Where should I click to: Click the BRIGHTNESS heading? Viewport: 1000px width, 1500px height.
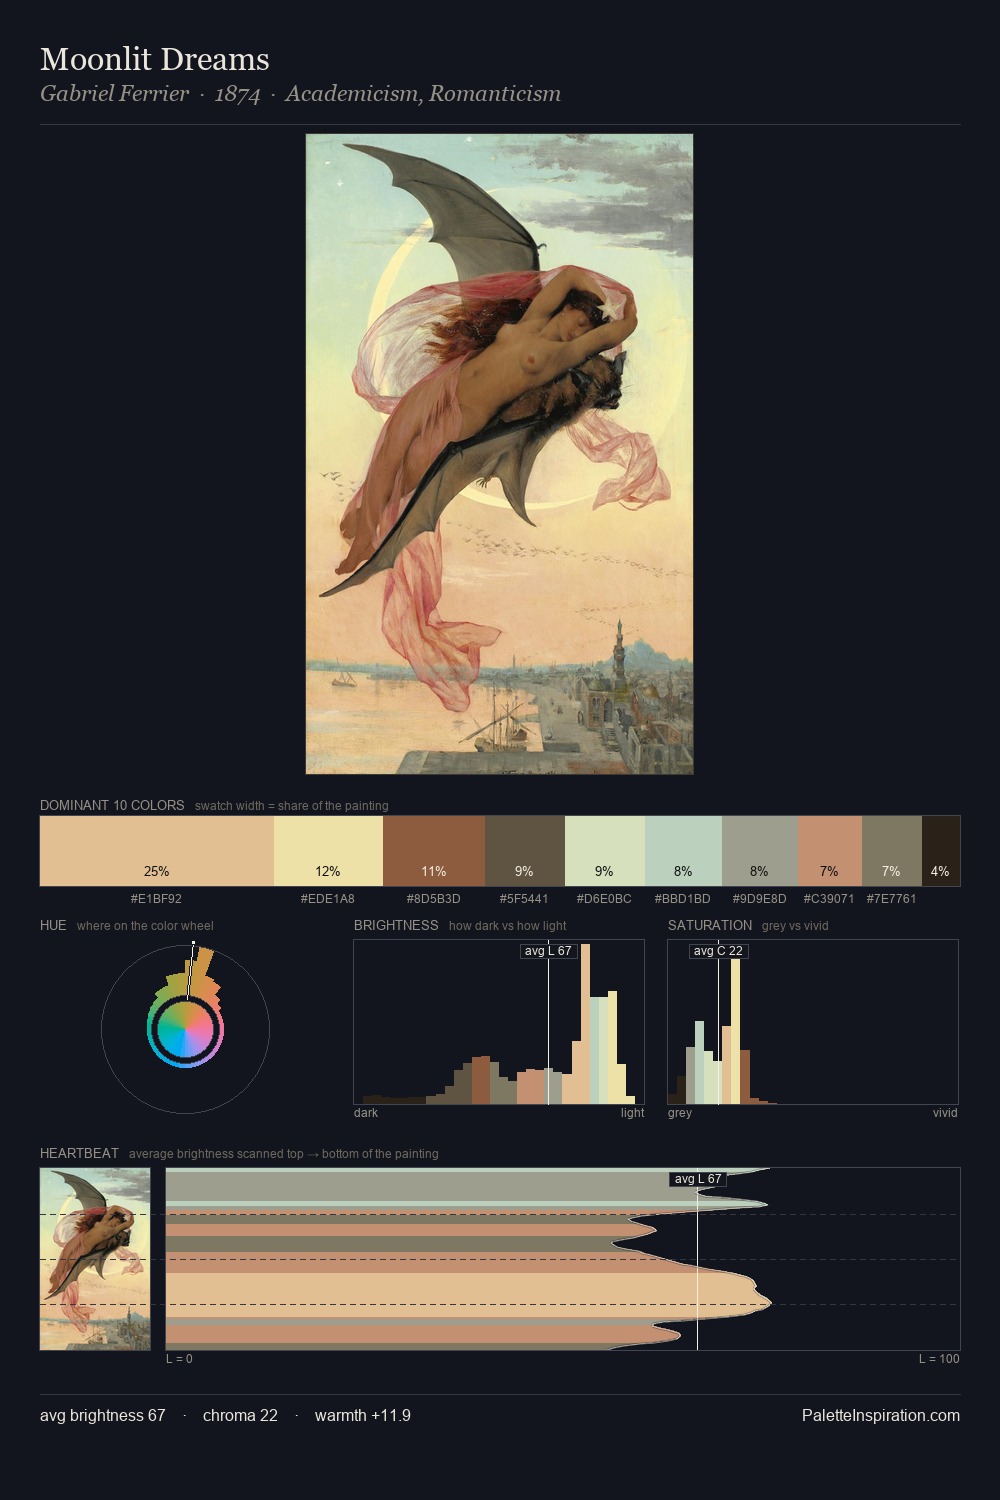[x=396, y=925]
